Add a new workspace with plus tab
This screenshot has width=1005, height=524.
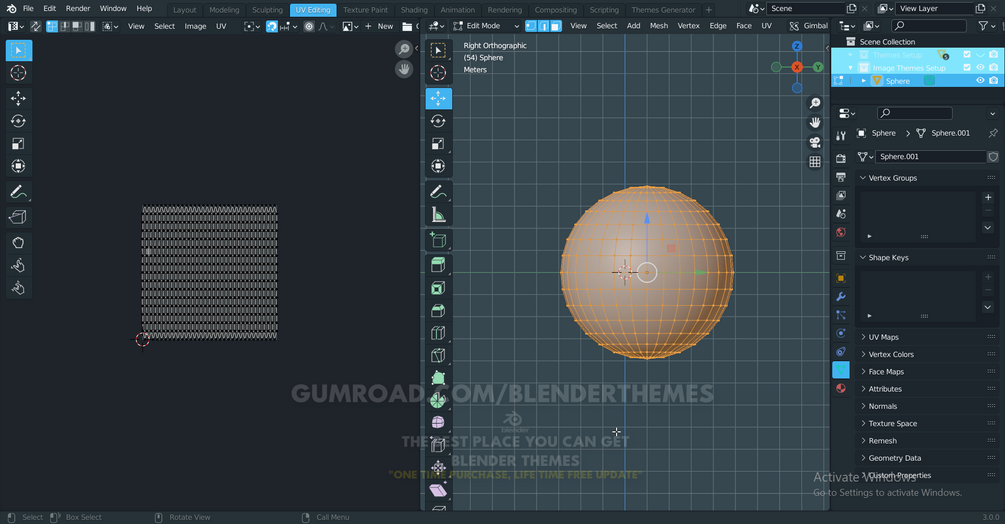(x=708, y=10)
